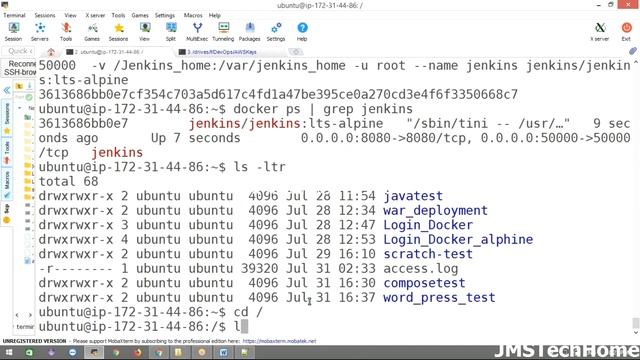Click the war_deployment directory name
The width and height of the screenshot is (640, 360).
(435, 211)
